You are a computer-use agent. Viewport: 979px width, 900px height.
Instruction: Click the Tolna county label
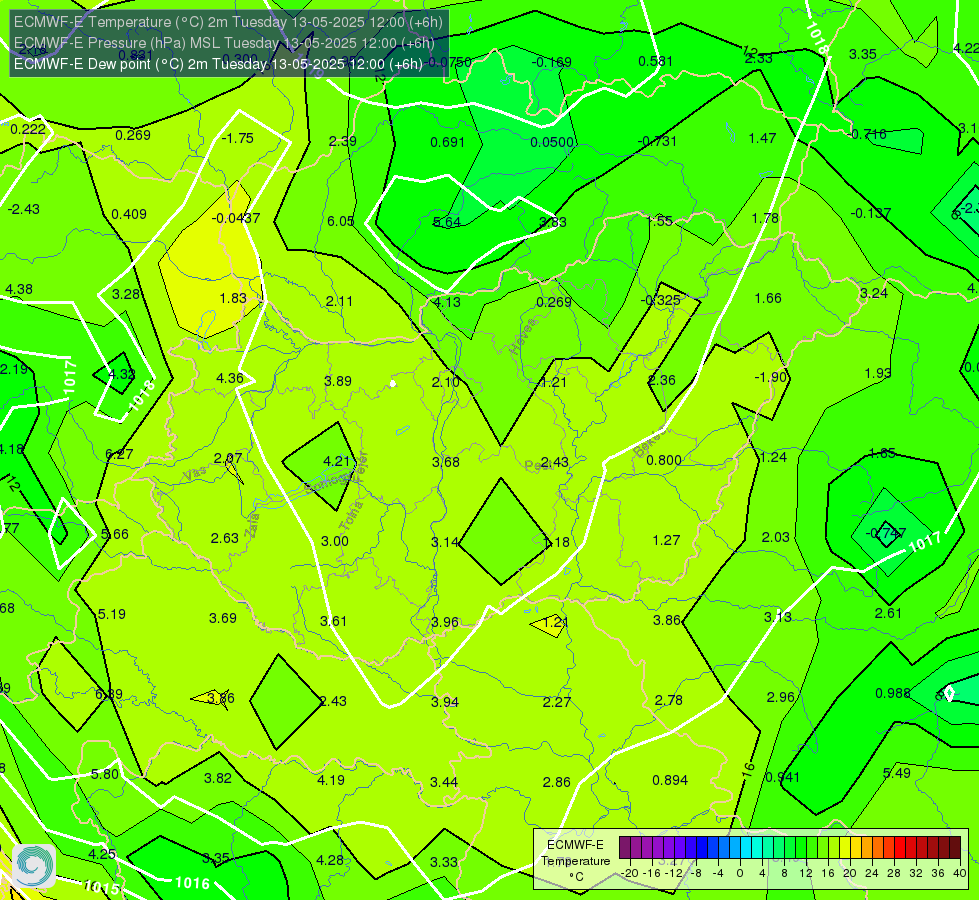(x=351, y=516)
